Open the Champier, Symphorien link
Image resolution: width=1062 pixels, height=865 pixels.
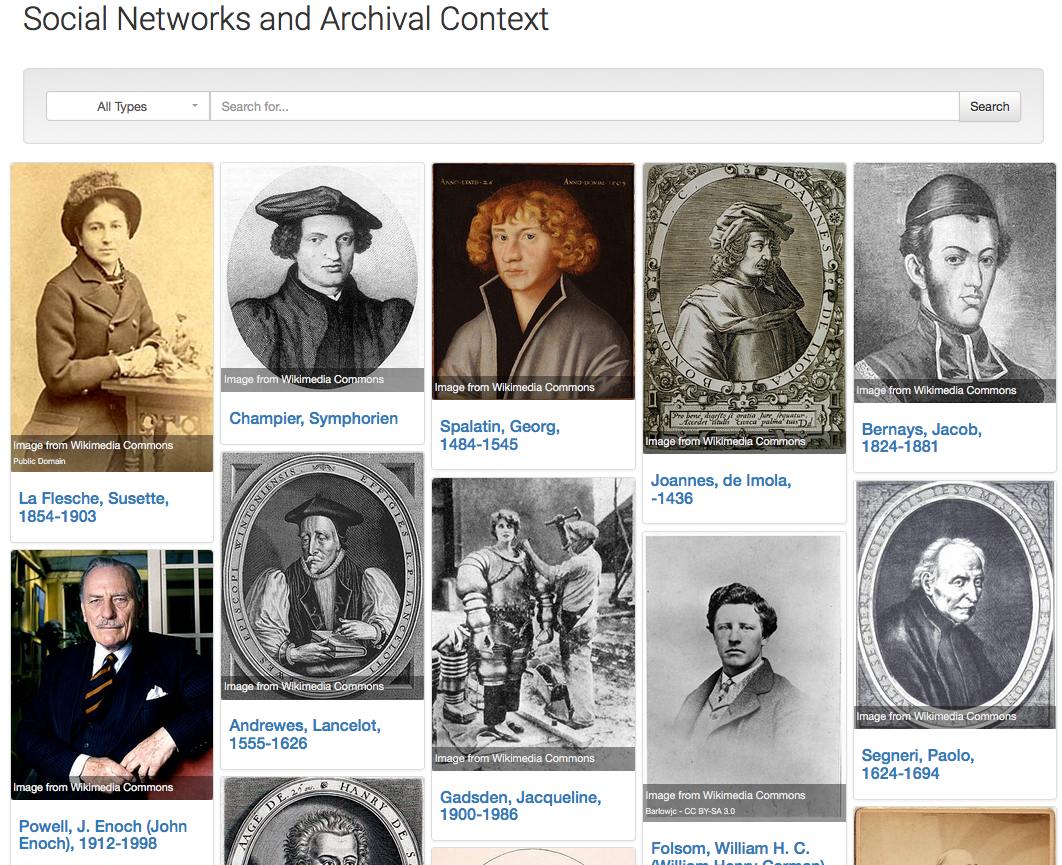pos(314,419)
